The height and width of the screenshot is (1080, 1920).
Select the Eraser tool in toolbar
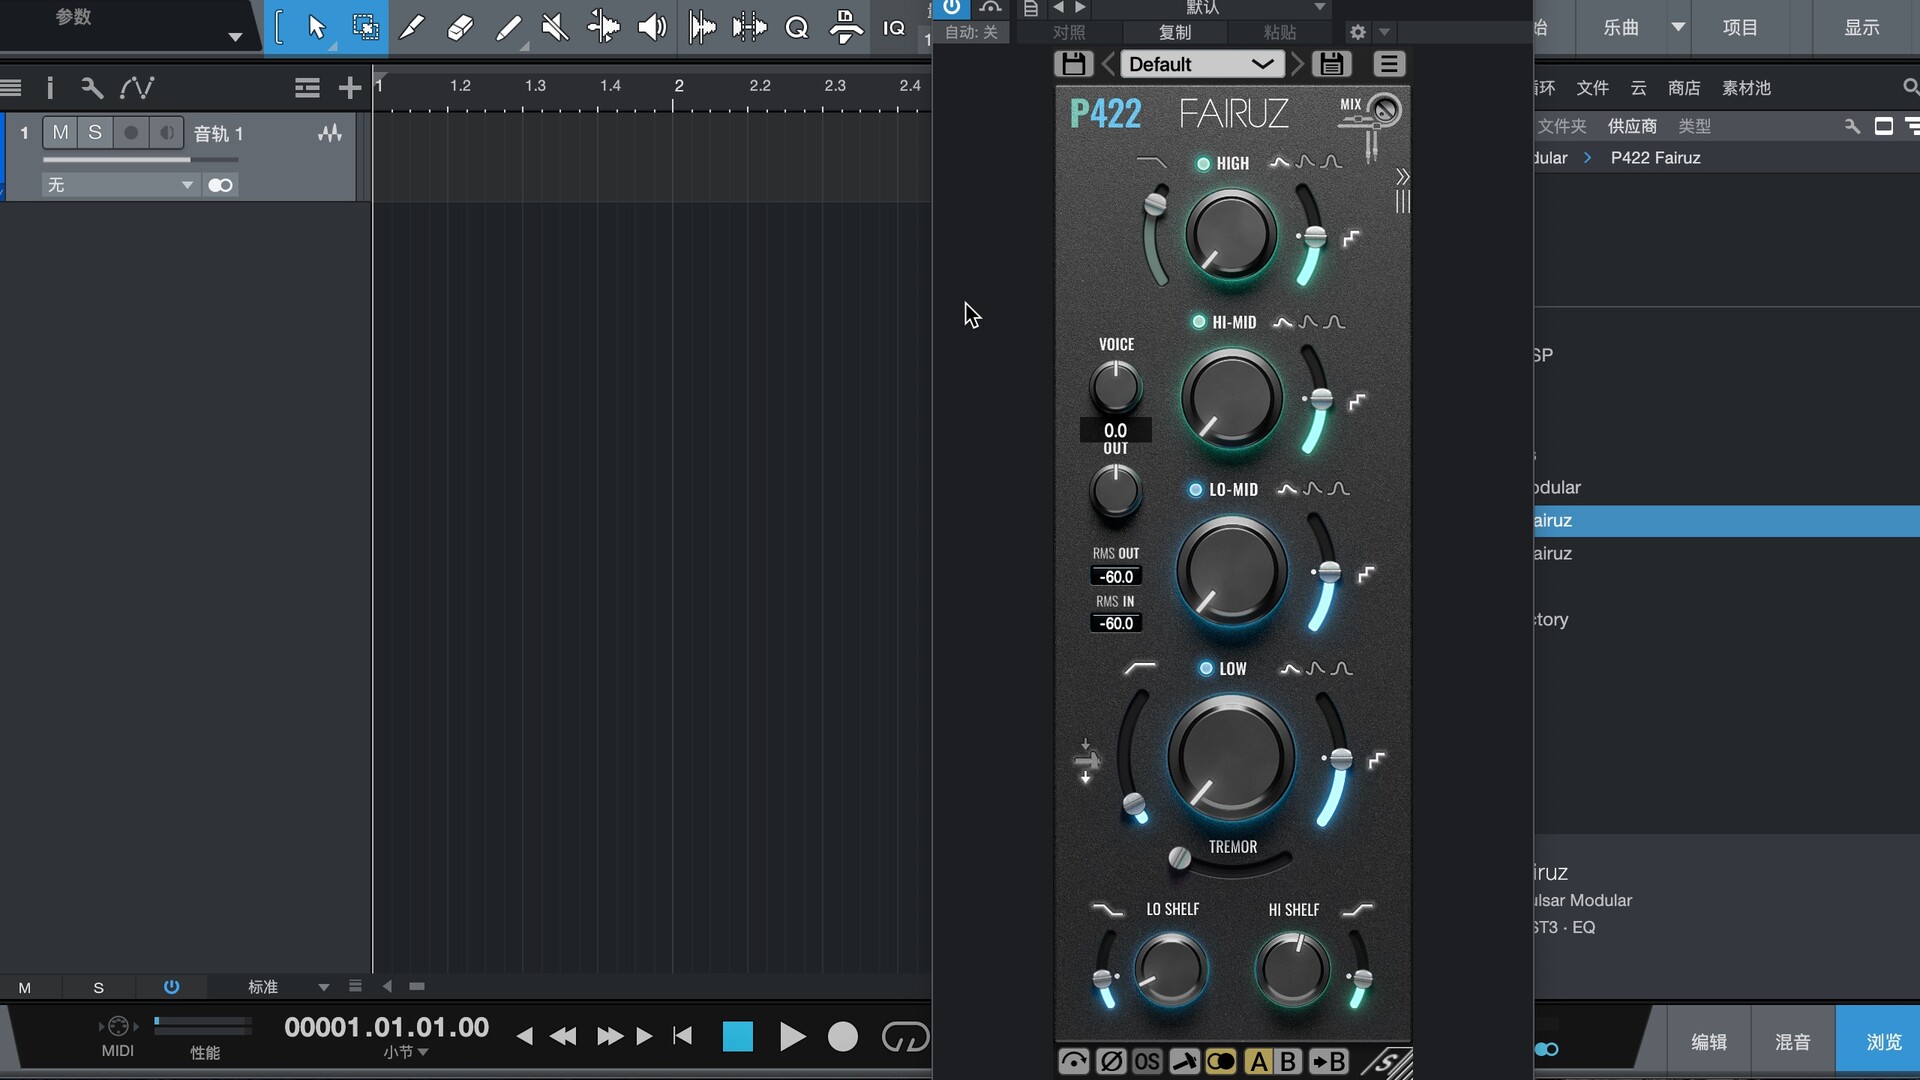tap(460, 28)
